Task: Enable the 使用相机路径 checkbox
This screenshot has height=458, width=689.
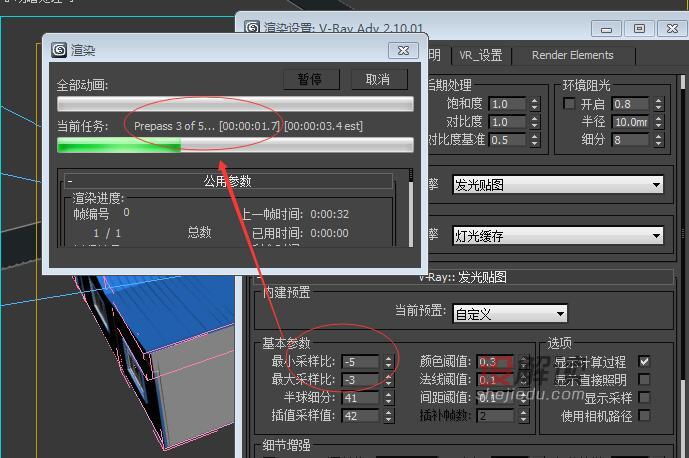Action: [644, 415]
